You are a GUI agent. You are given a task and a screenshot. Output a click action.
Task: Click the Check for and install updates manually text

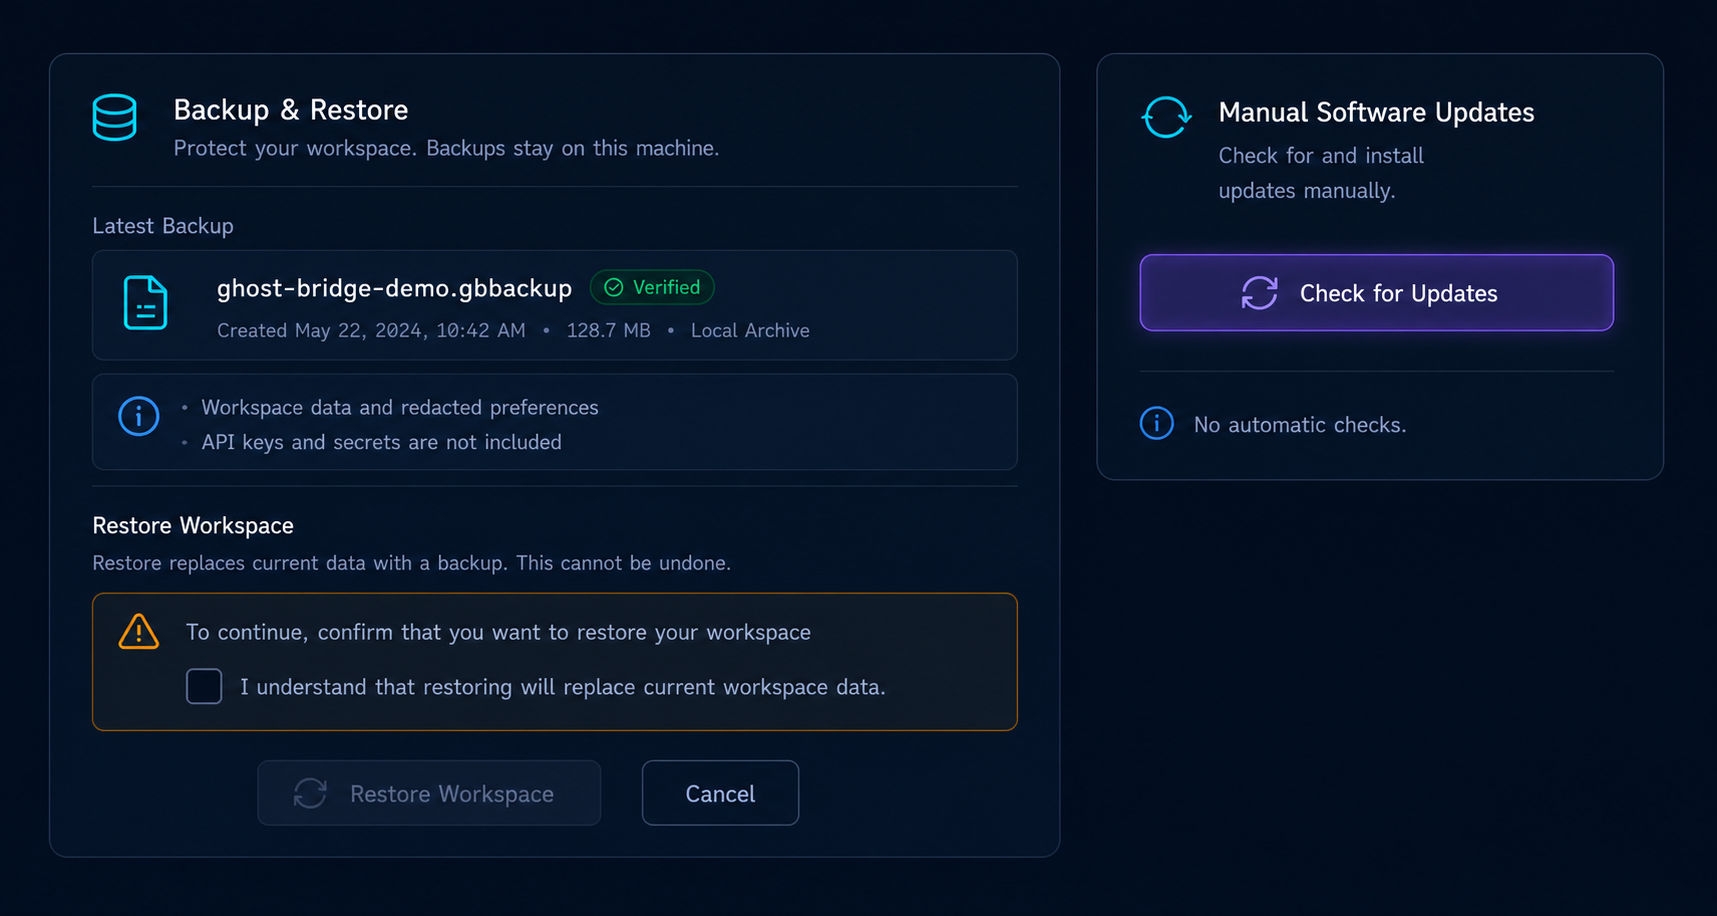[x=1321, y=173]
